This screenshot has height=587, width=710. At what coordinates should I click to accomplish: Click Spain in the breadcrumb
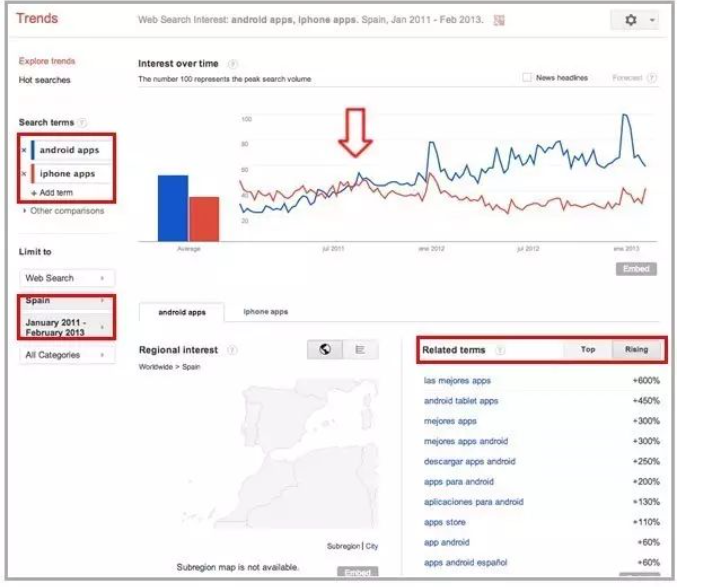pyautogui.click(x=191, y=367)
